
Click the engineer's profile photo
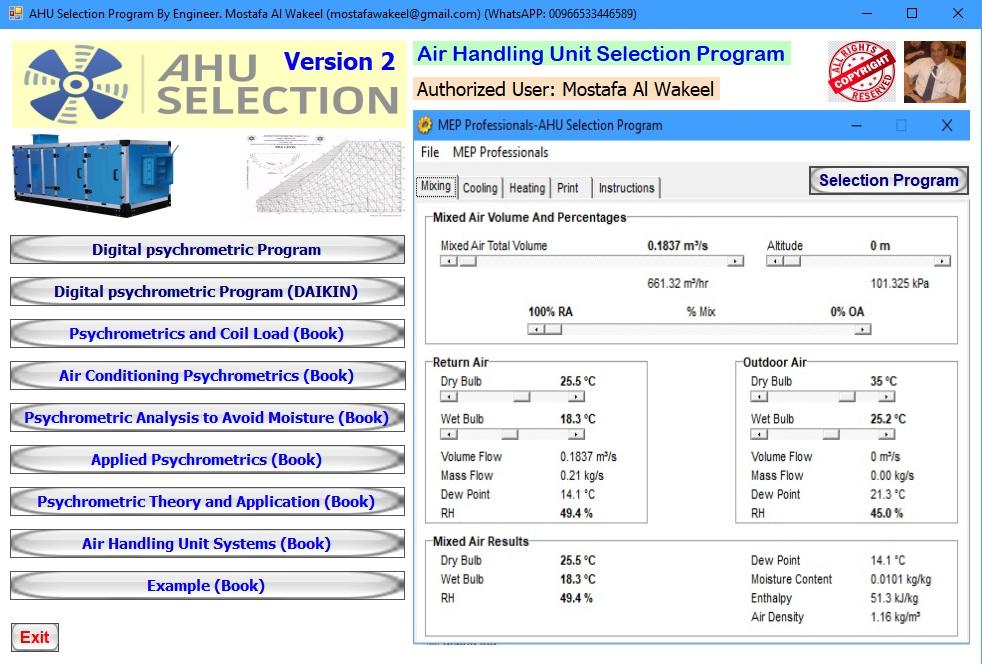coord(934,73)
